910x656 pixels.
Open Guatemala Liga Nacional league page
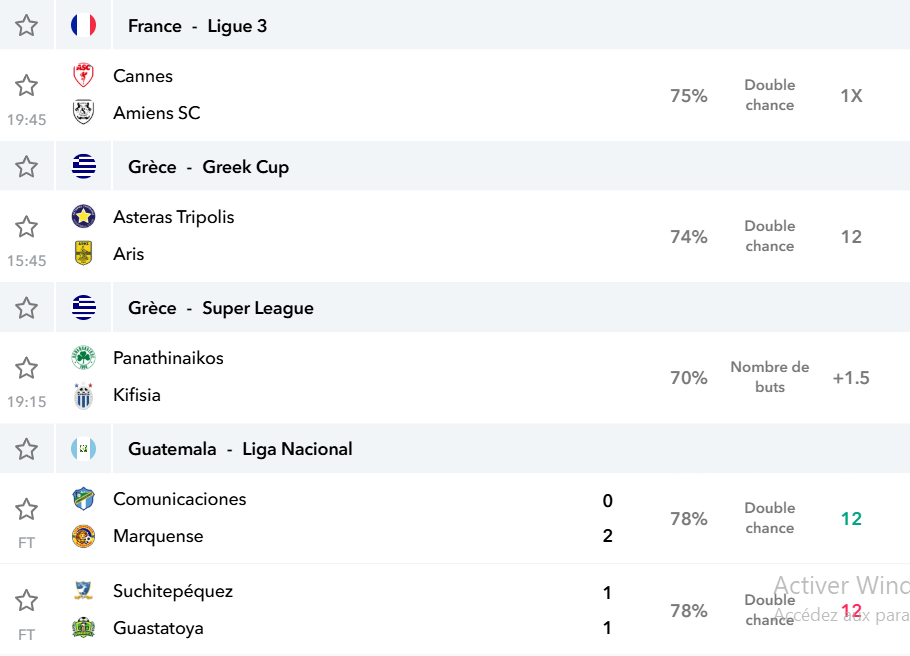click(x=240, y=449)
